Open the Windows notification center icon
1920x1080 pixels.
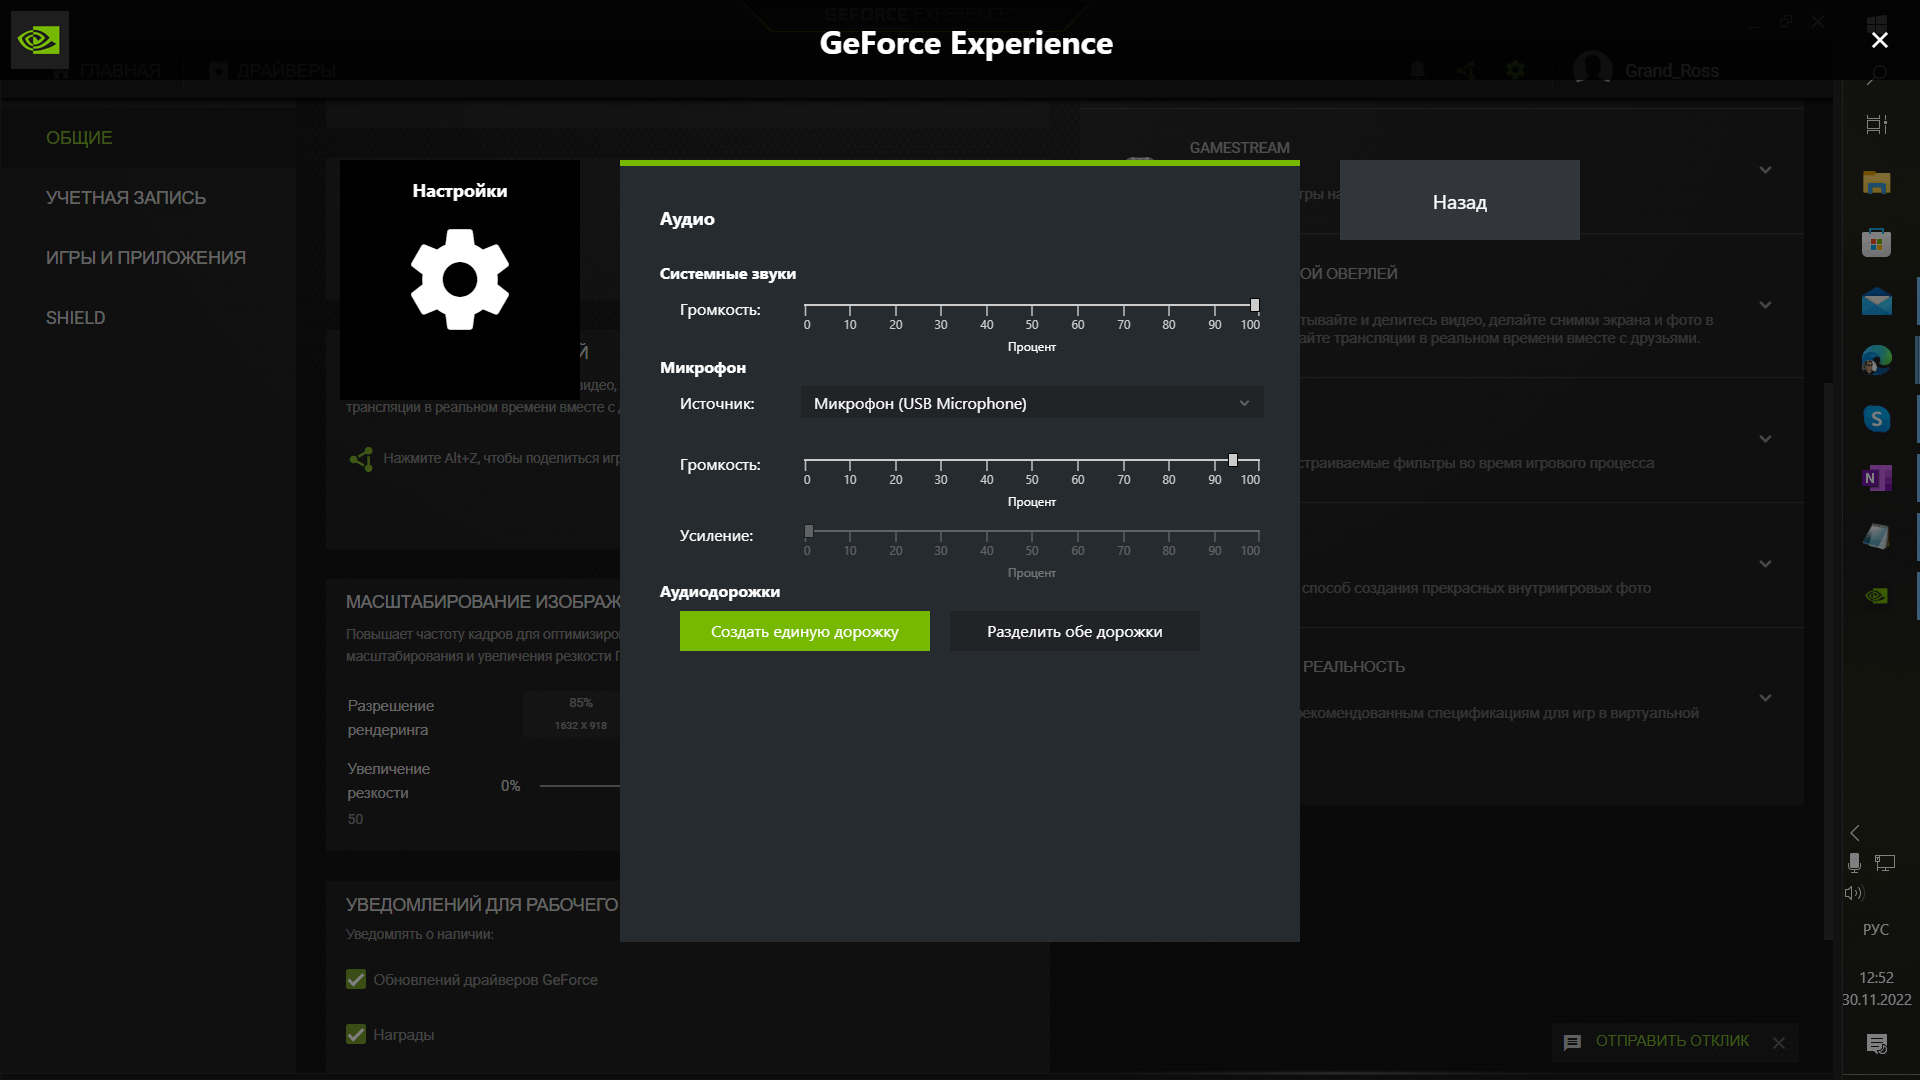point(1877,1044)
